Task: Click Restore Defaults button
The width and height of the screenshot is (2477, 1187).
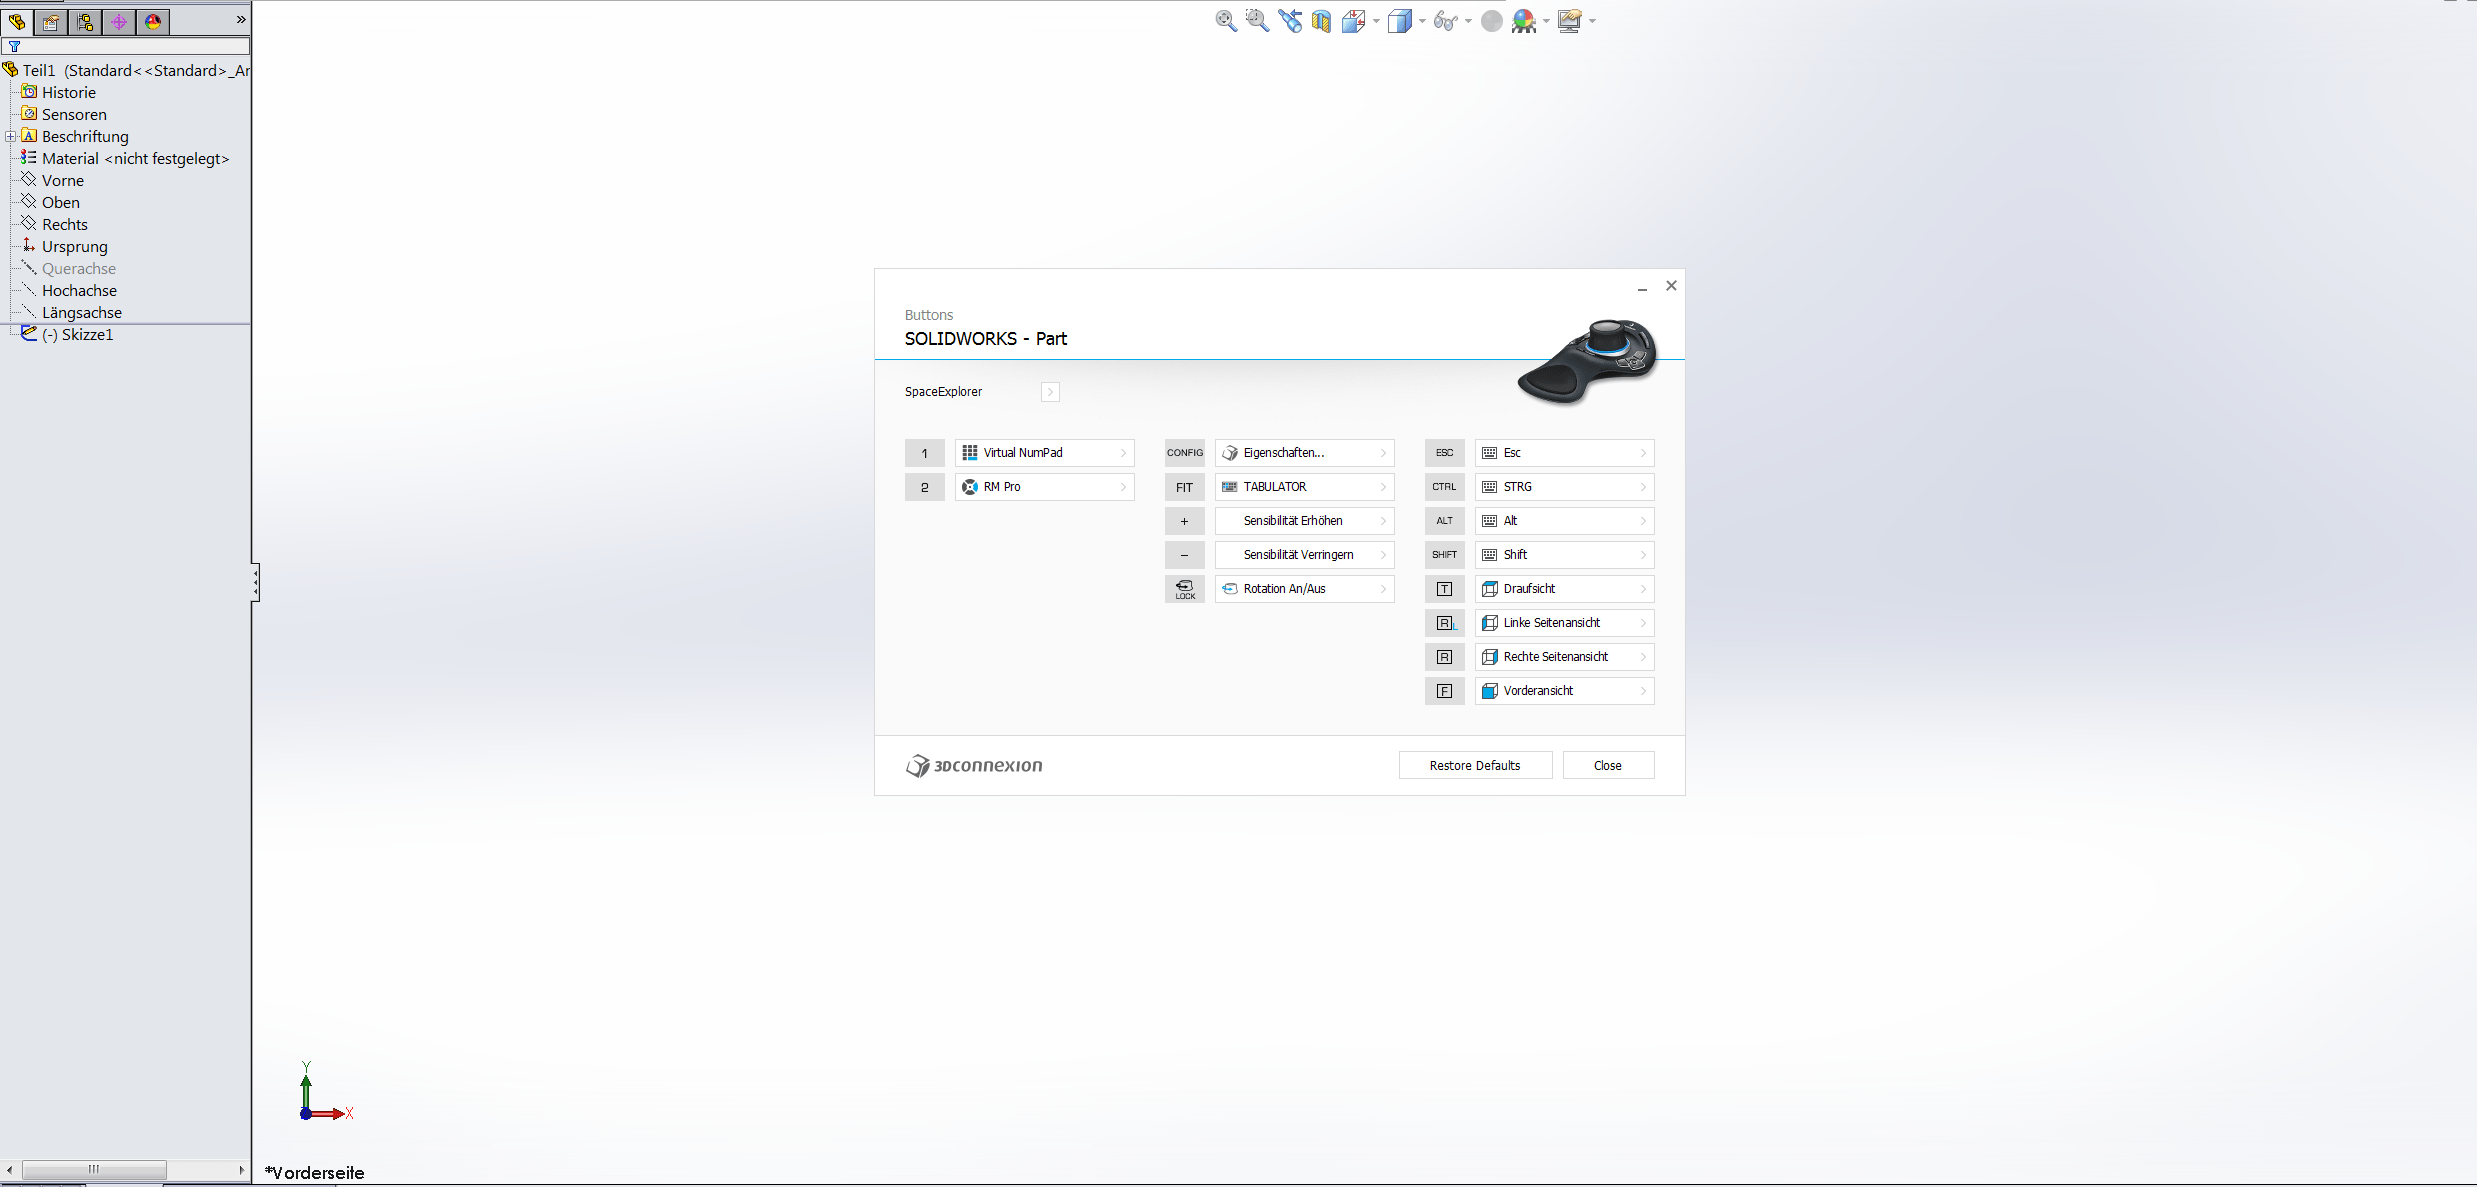Action: coord(1475,765)
